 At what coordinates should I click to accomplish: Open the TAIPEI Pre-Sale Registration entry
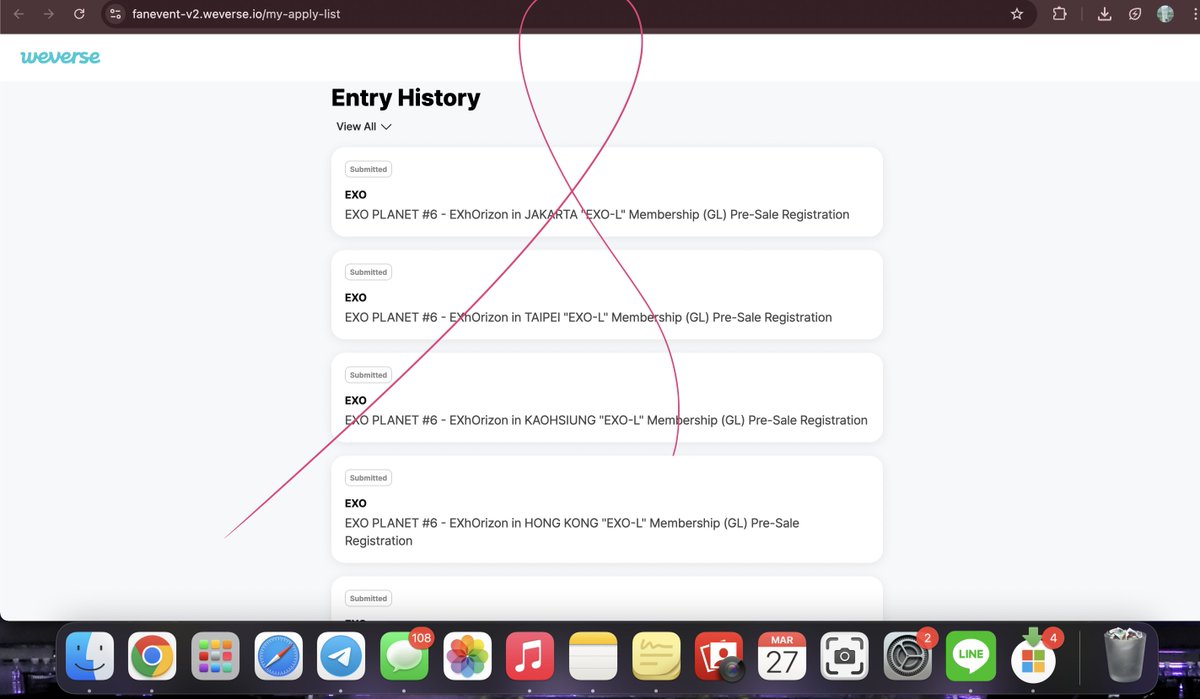point(607,295)
